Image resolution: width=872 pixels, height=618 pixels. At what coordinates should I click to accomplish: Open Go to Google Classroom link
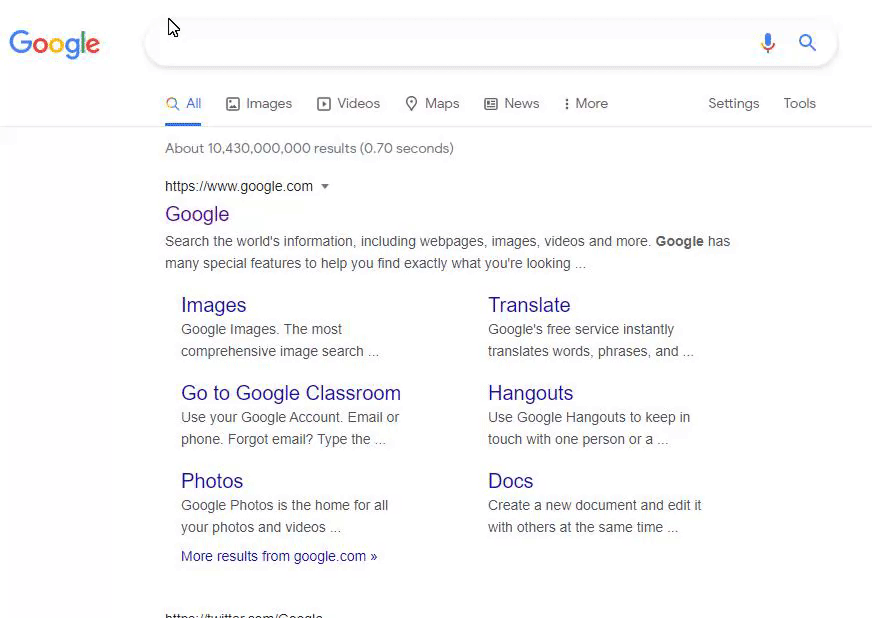290,393
